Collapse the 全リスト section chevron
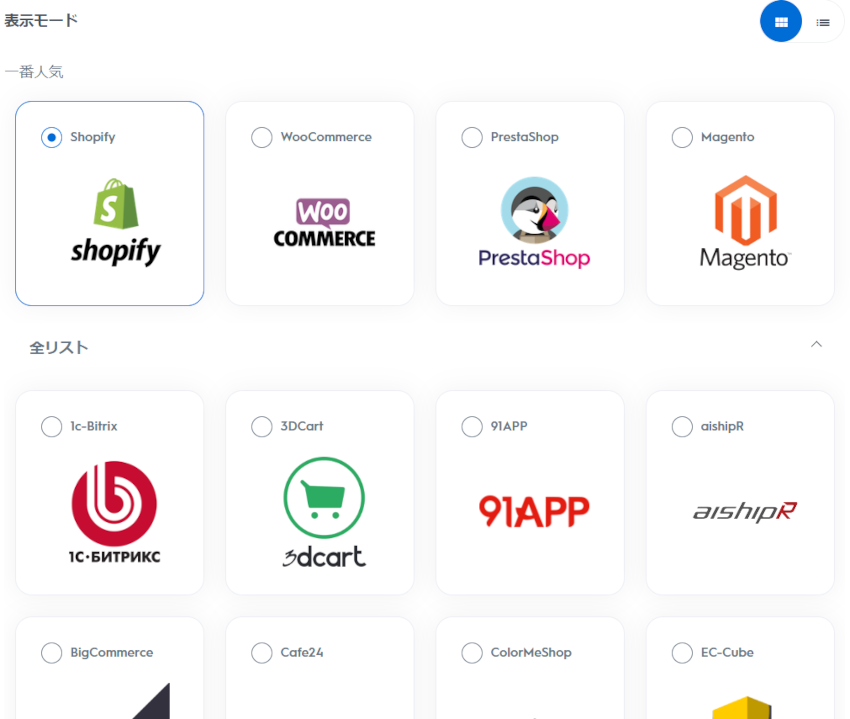Viewport: 850px width, 719px height. pos(816,344)
